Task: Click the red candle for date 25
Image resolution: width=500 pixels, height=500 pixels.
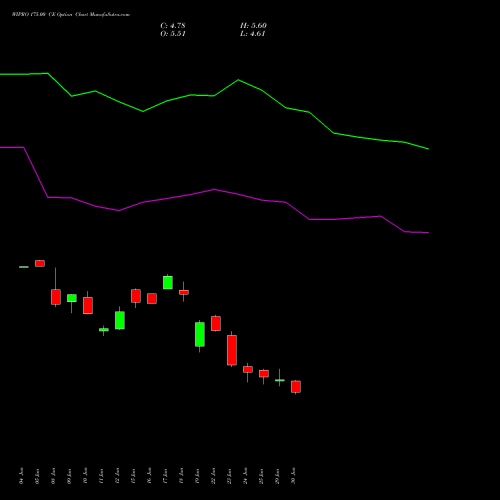Action: click(264, 373)
